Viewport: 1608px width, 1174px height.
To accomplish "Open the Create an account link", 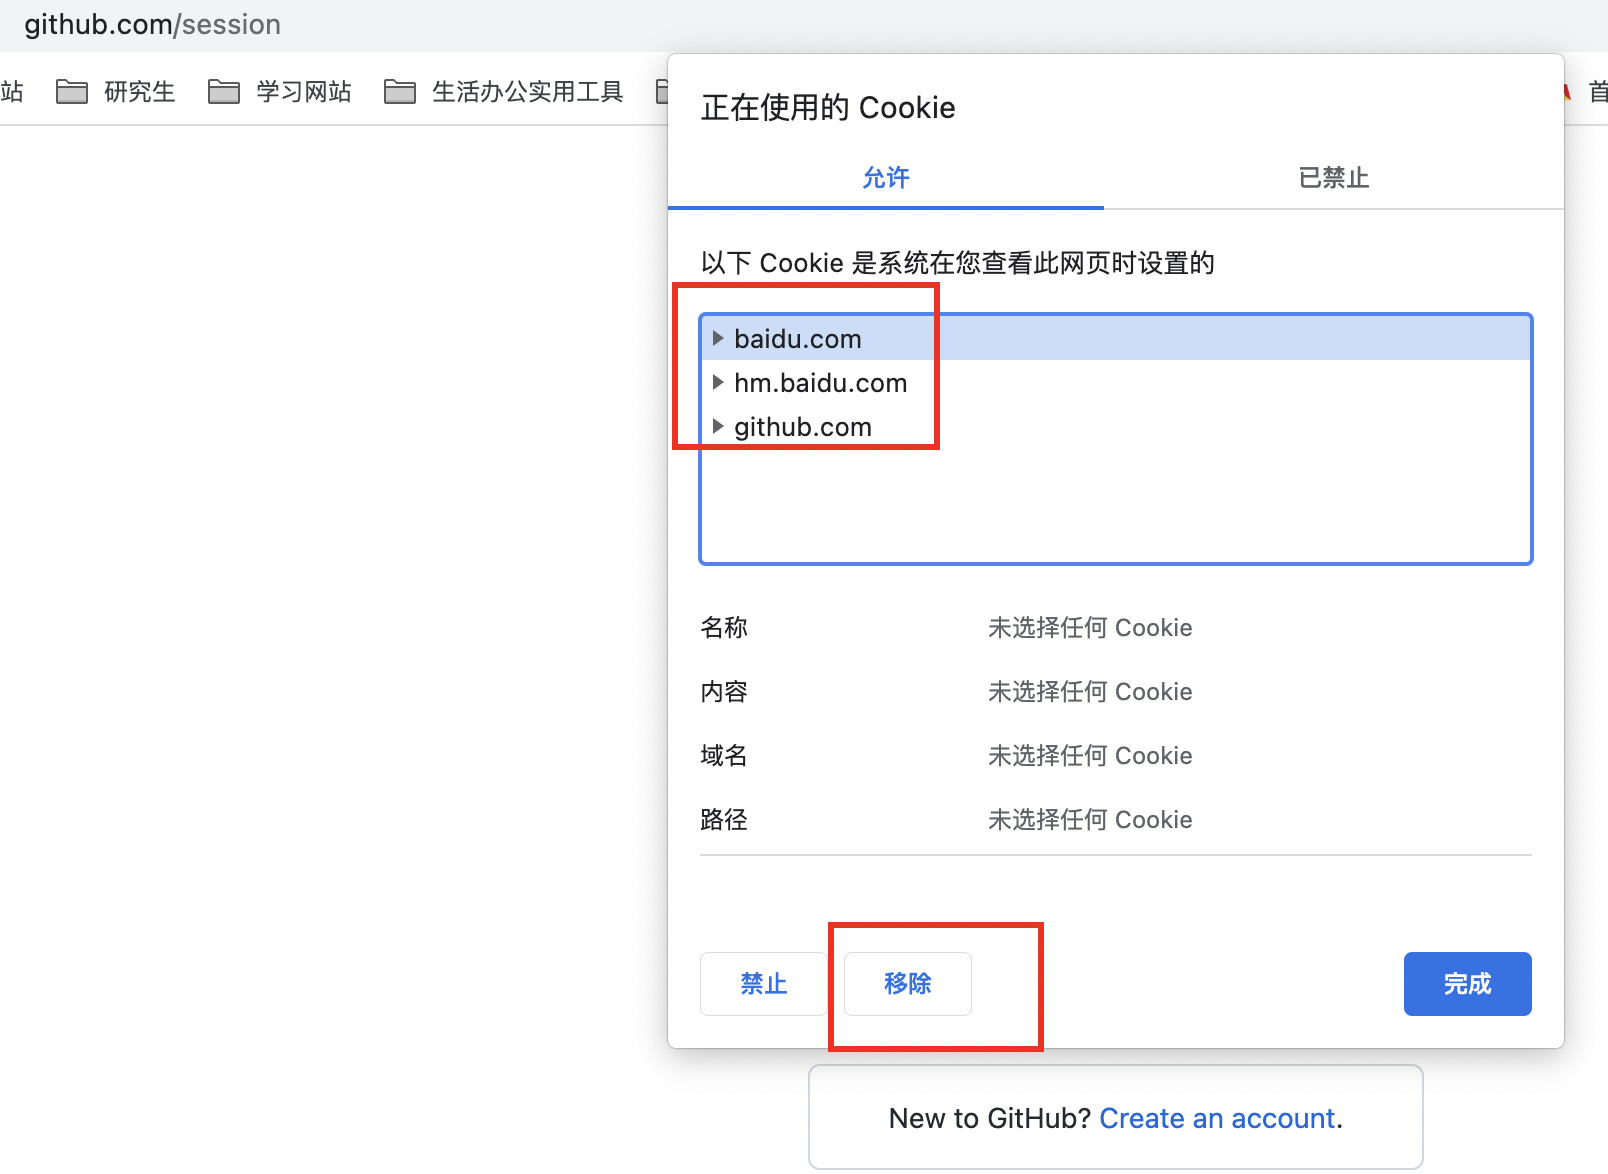I will tap(1217, 1118).
